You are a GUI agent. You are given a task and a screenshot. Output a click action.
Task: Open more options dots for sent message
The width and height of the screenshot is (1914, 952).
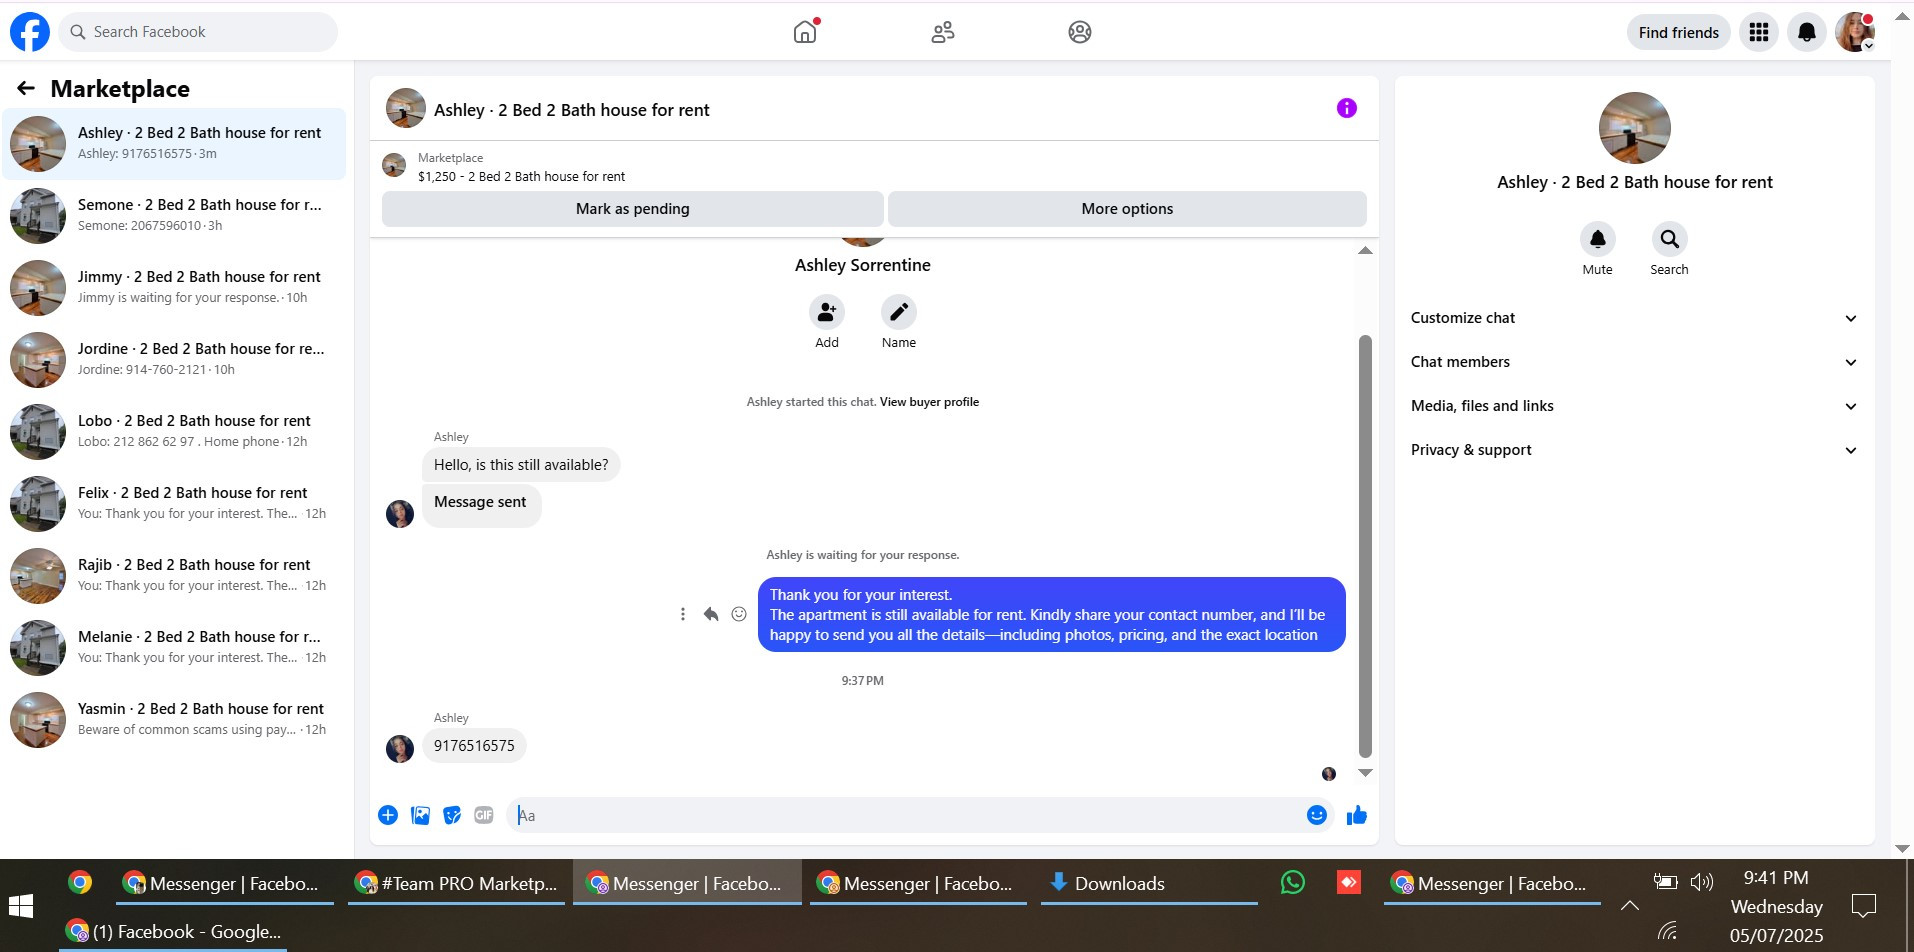(x=683, y=614)
